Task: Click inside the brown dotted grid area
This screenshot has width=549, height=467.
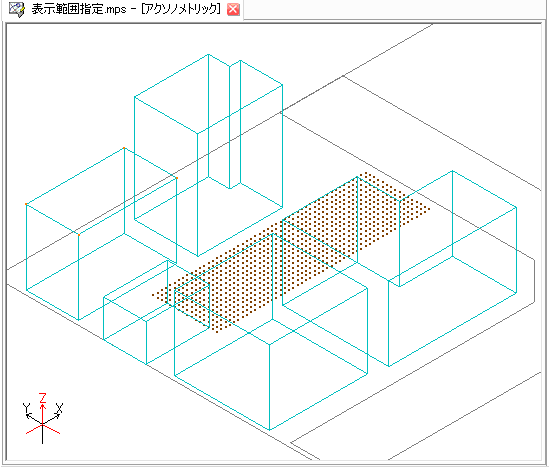Action: [x=291, y=252]
